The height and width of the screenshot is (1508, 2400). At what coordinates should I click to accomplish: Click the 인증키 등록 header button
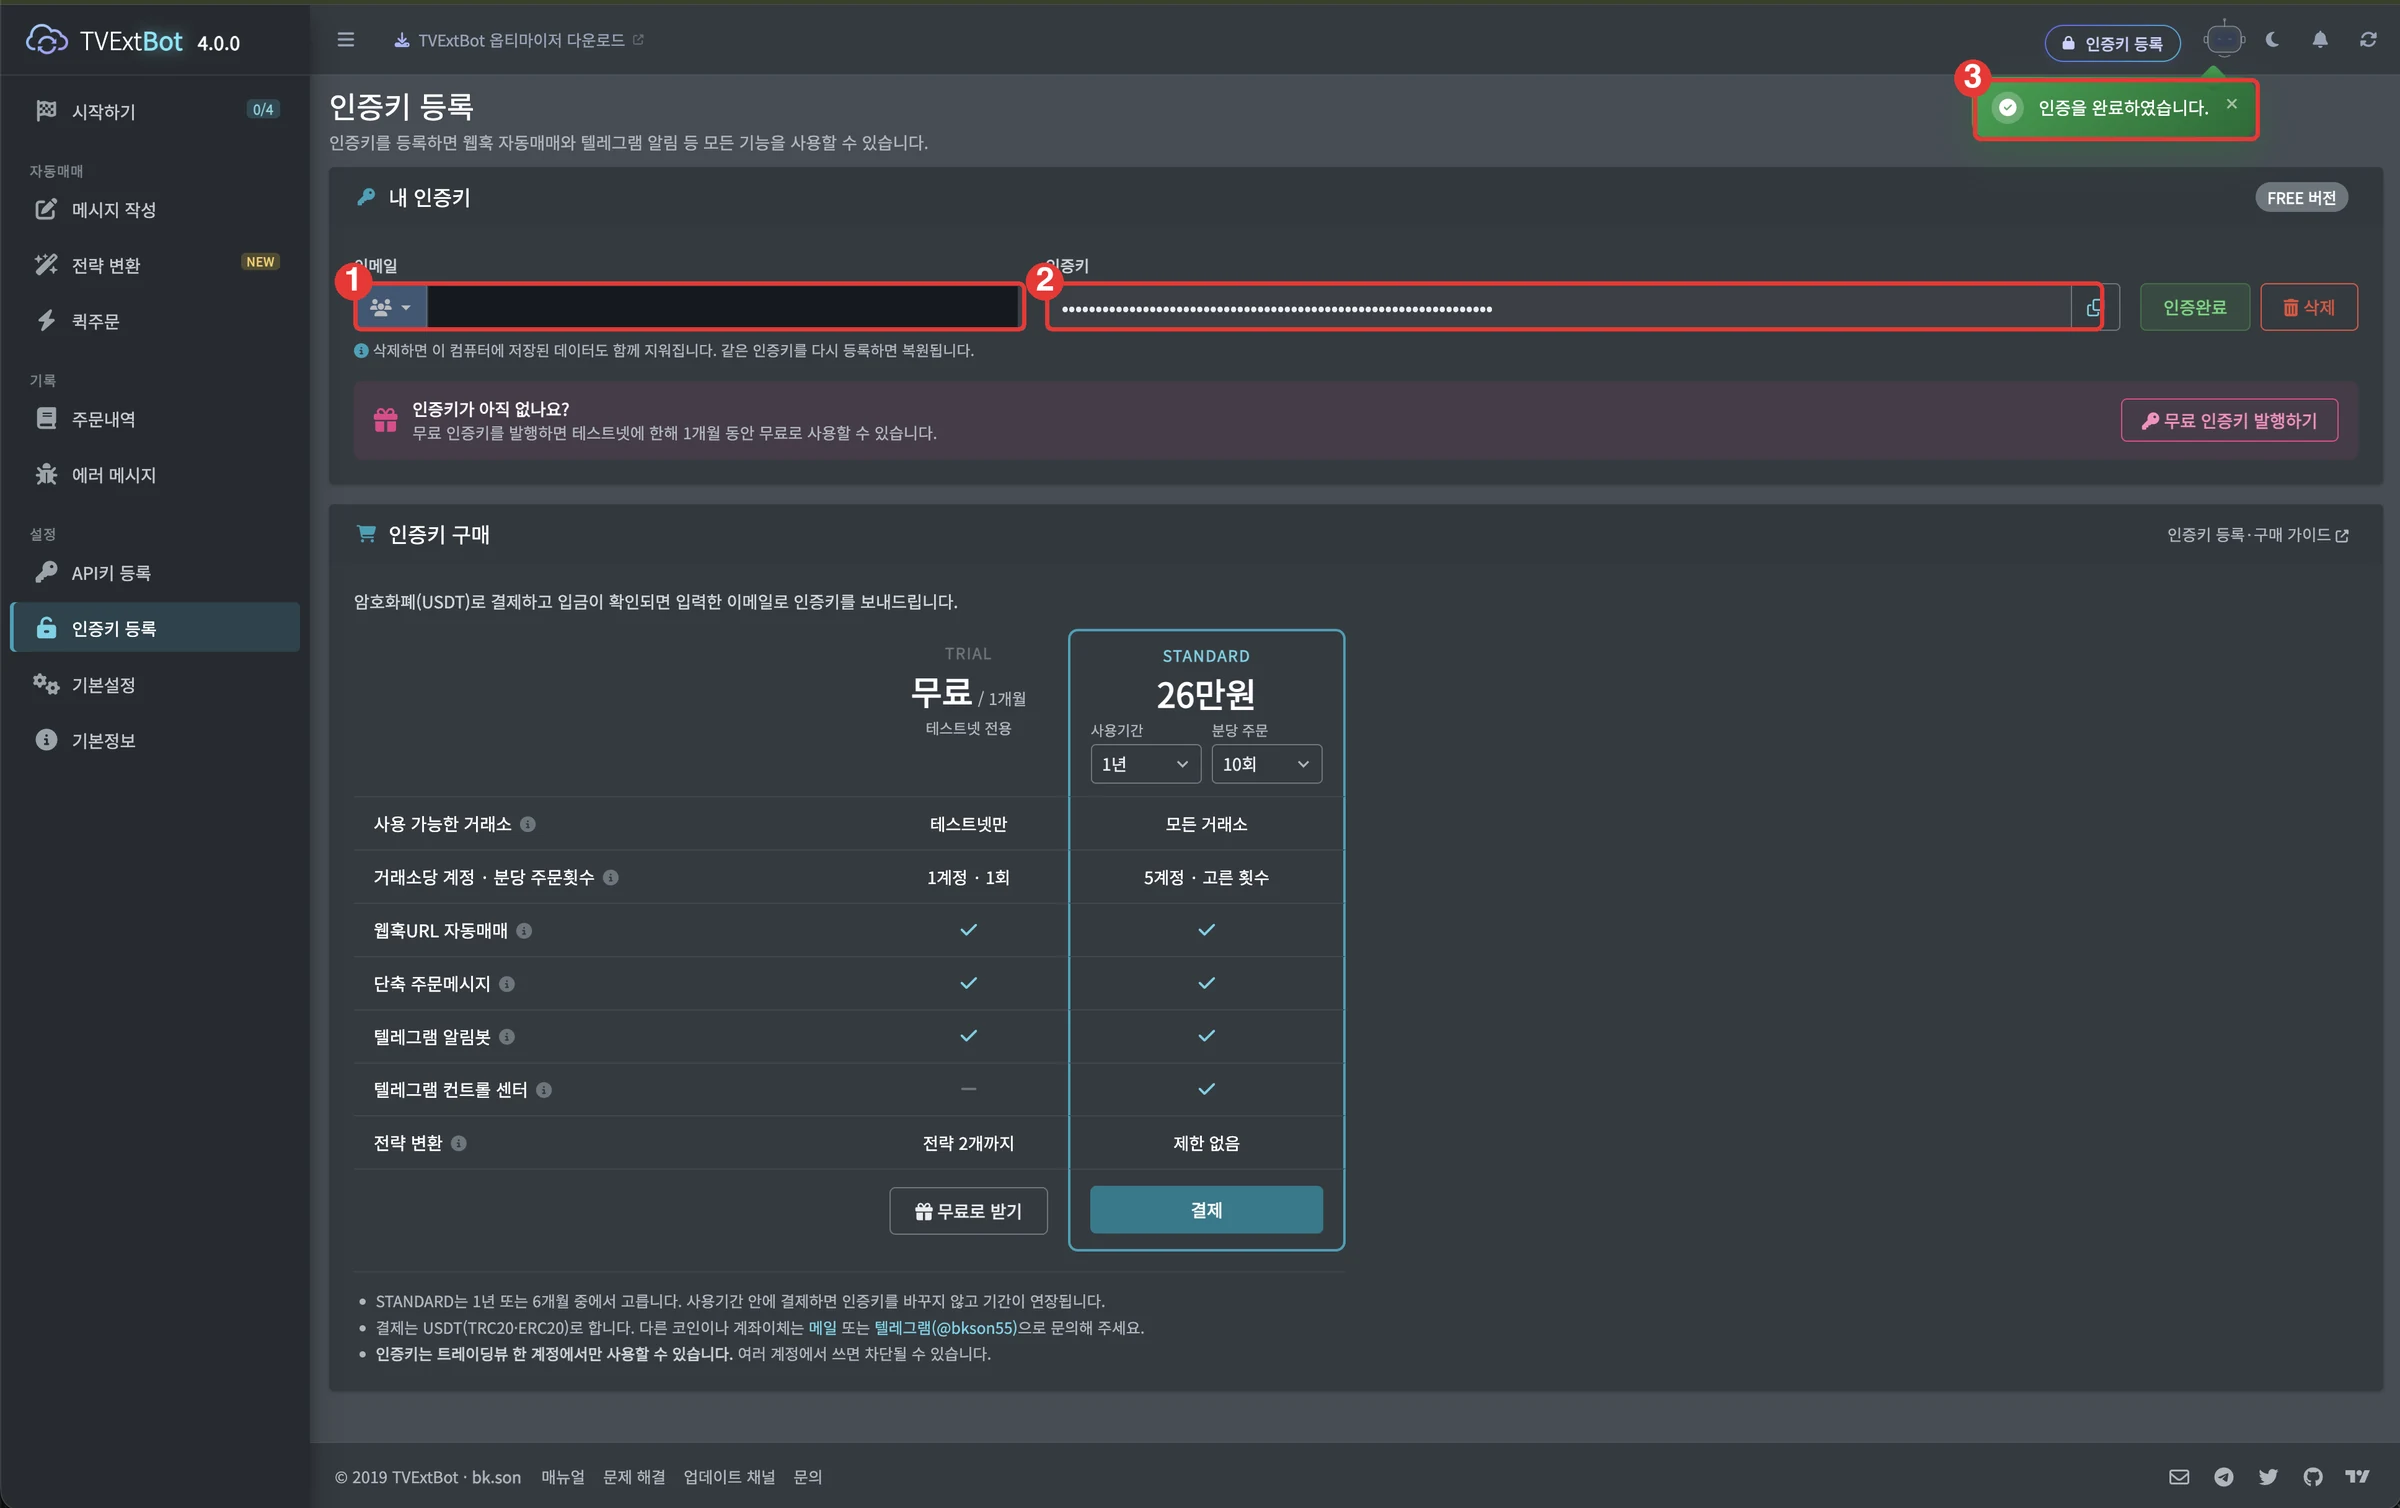click(2113, 43)
